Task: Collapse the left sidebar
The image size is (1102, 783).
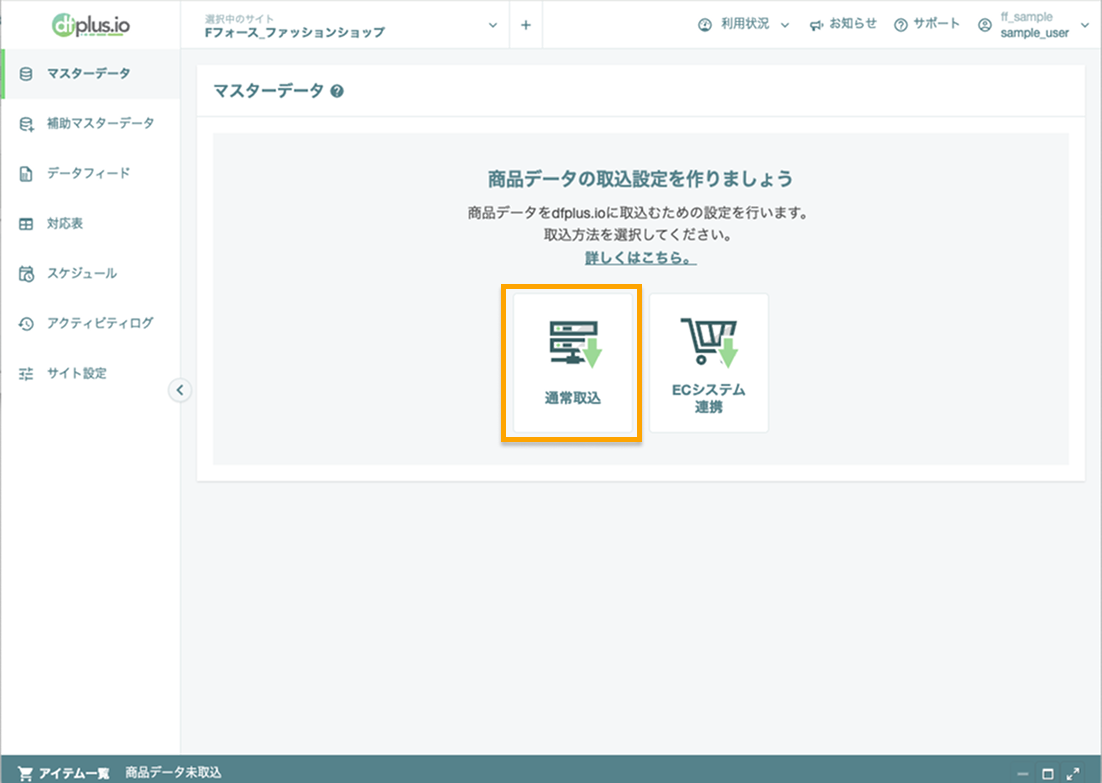Action: [180, 390]
